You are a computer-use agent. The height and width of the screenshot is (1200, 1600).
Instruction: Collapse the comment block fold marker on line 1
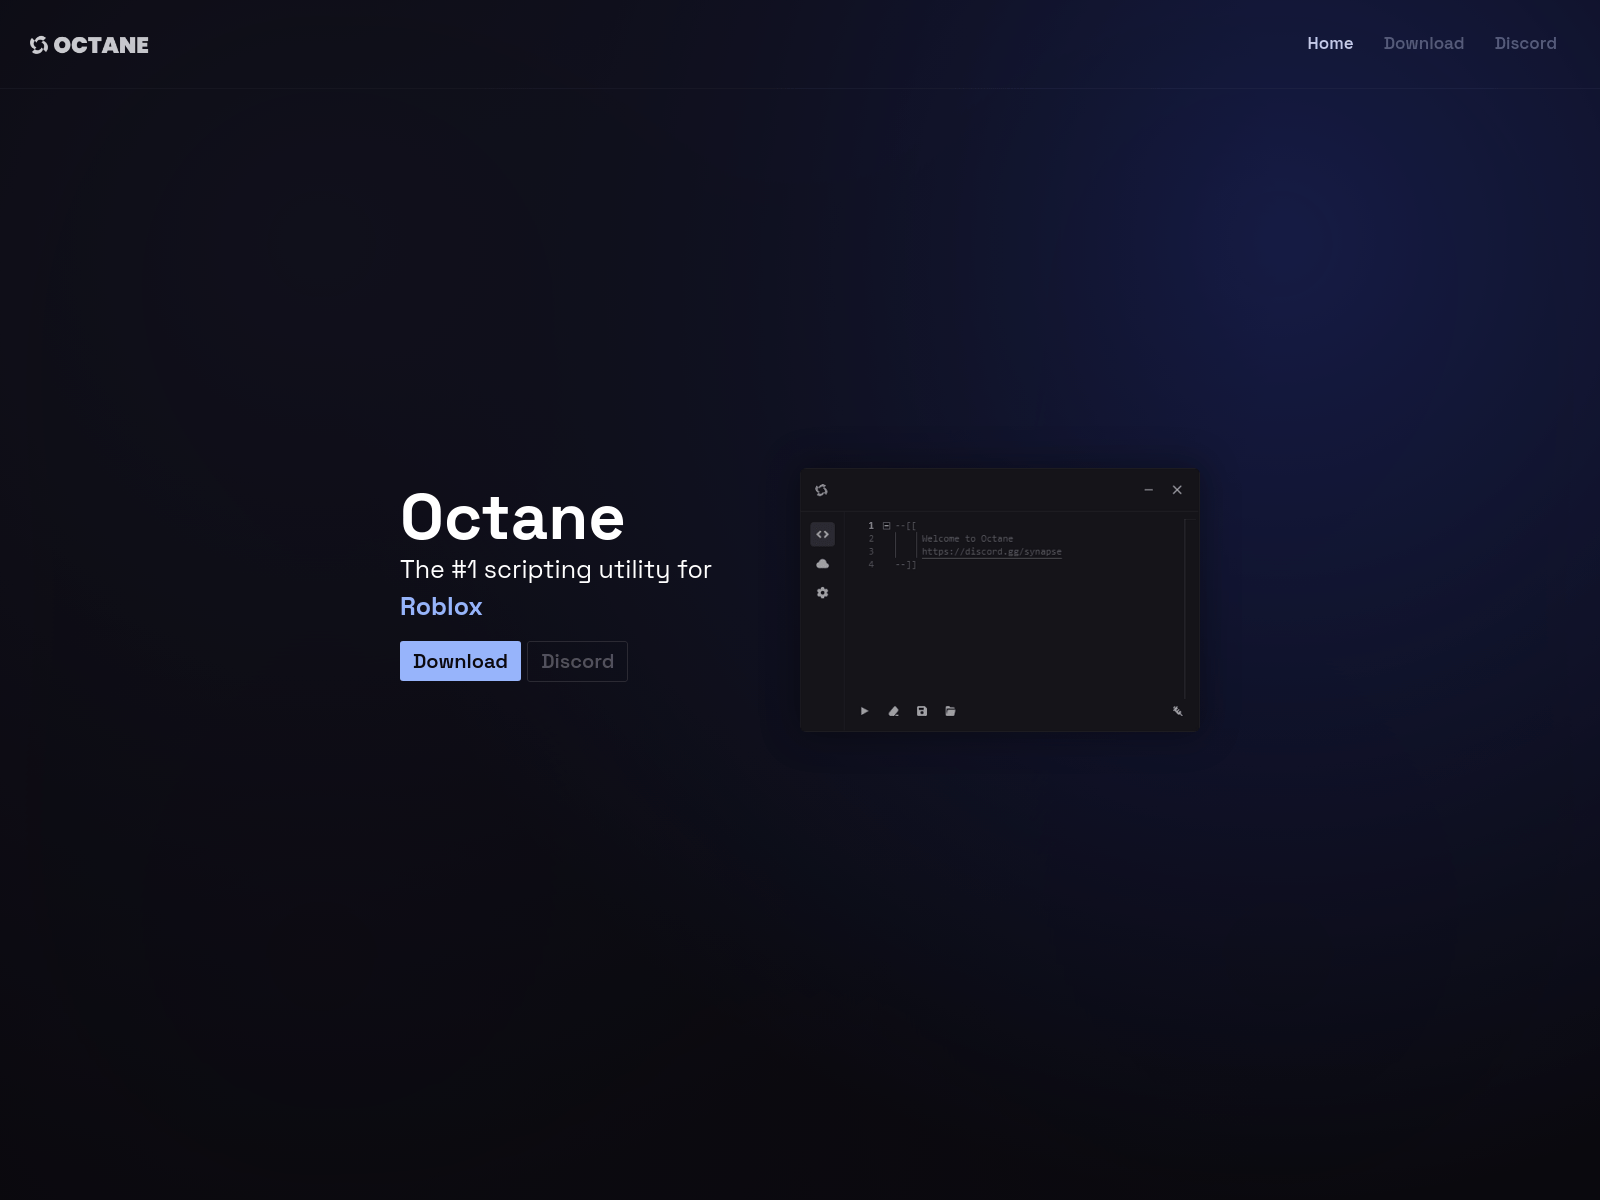pyautogui.click(x=886, y=526)
